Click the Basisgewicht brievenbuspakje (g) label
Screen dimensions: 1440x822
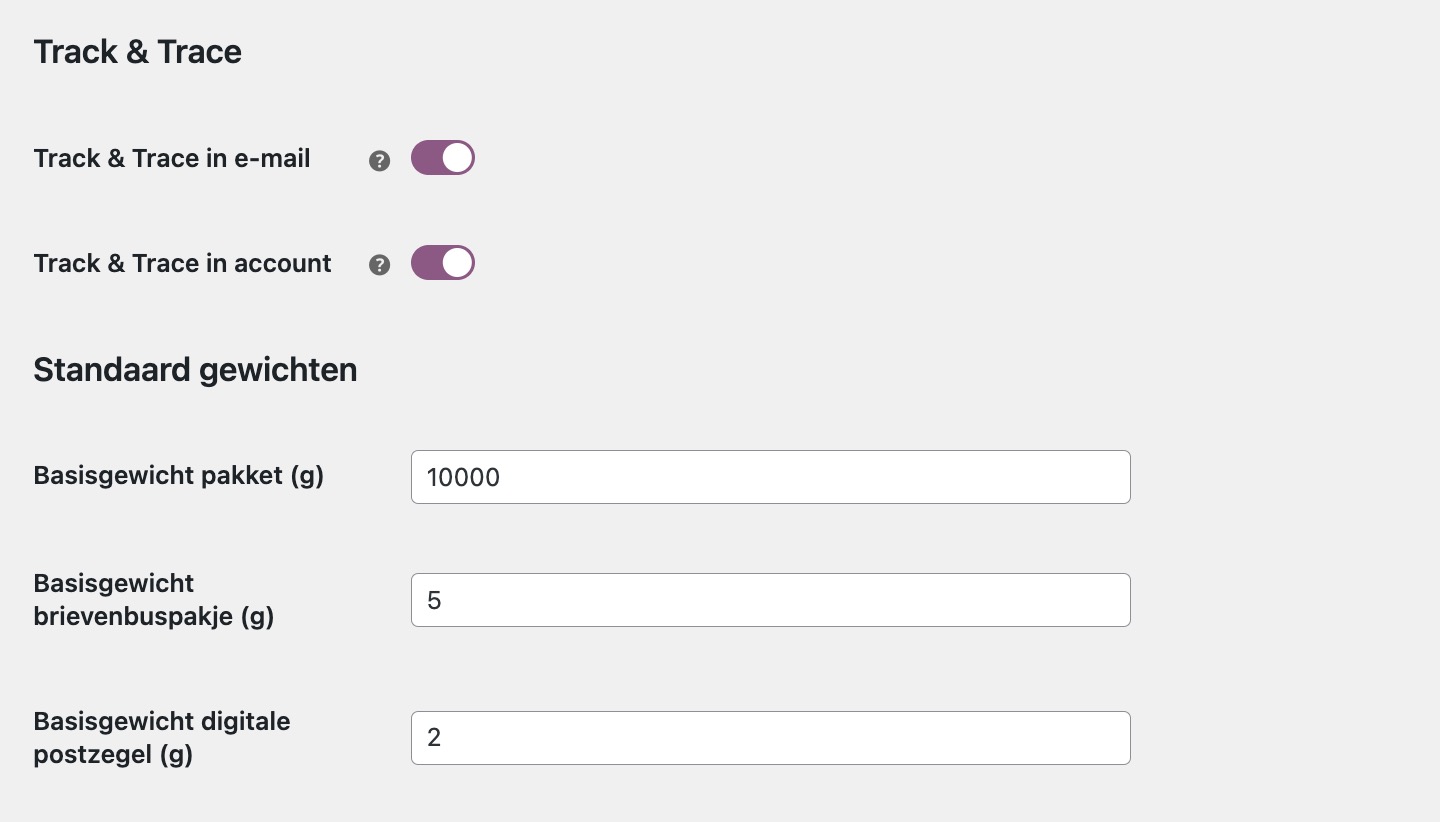154,599
